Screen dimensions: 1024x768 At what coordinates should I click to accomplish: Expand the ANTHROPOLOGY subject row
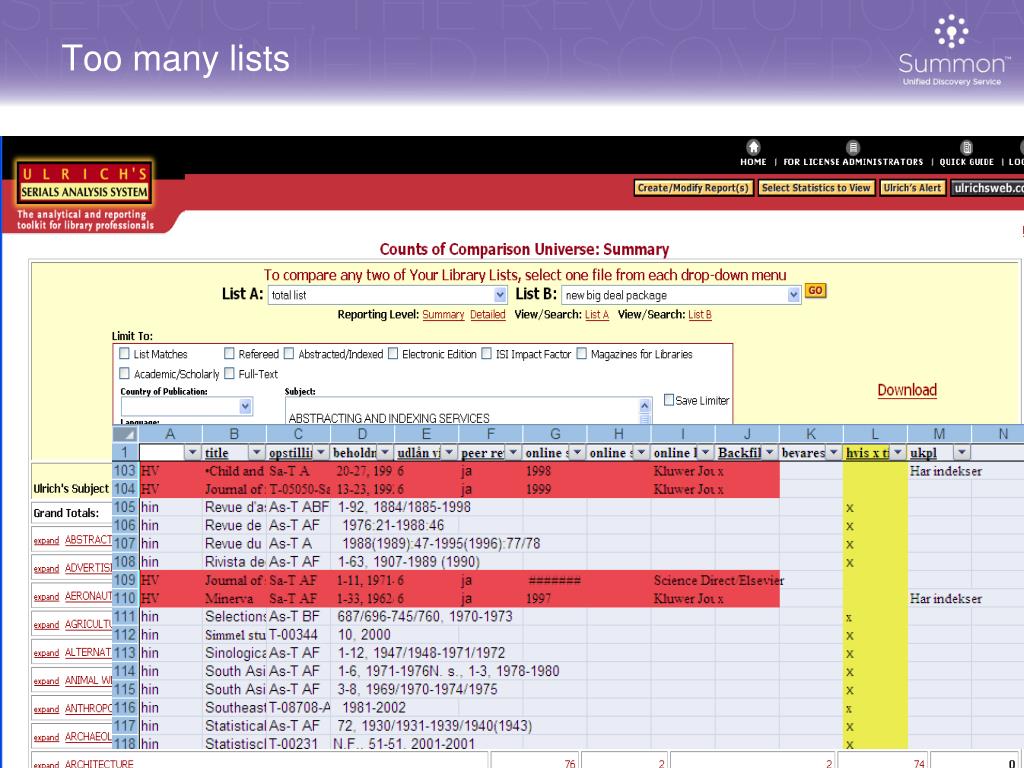pos(46,709)
